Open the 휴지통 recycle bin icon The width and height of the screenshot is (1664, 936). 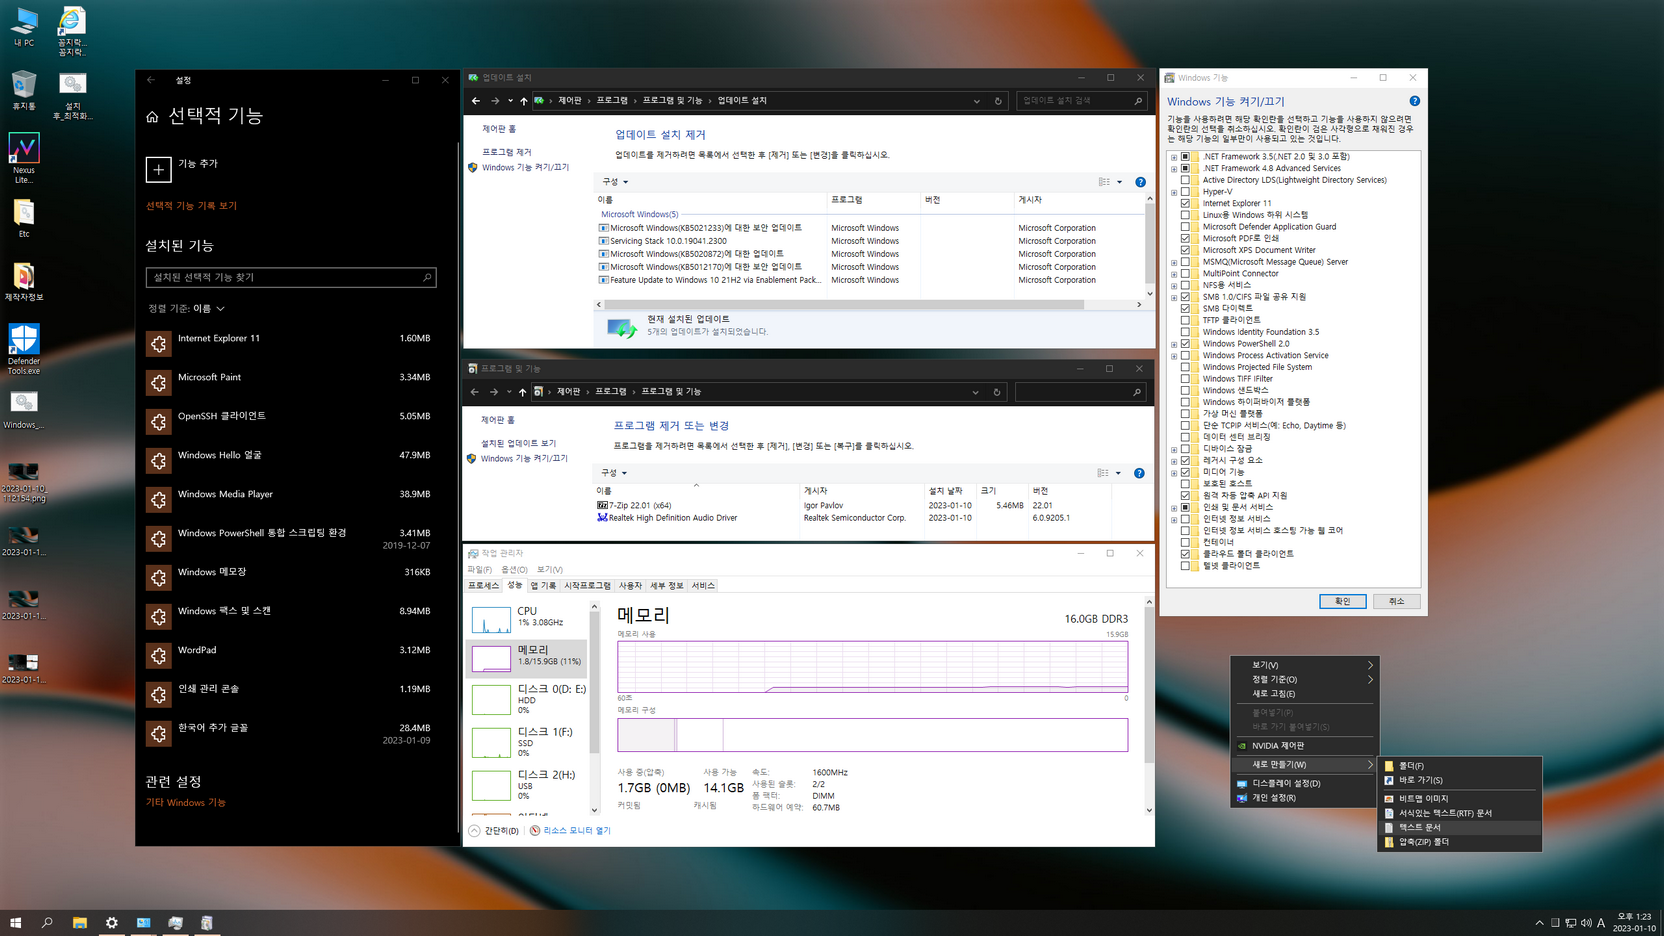(x=24, y=89)
